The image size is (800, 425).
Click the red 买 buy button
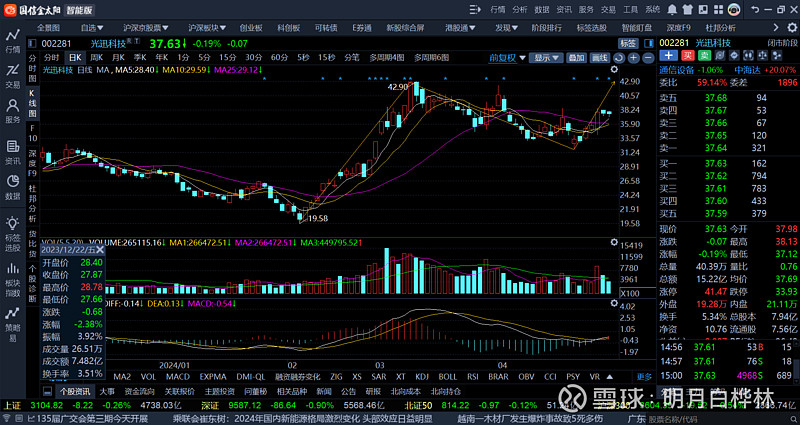[x=688, y=56]
